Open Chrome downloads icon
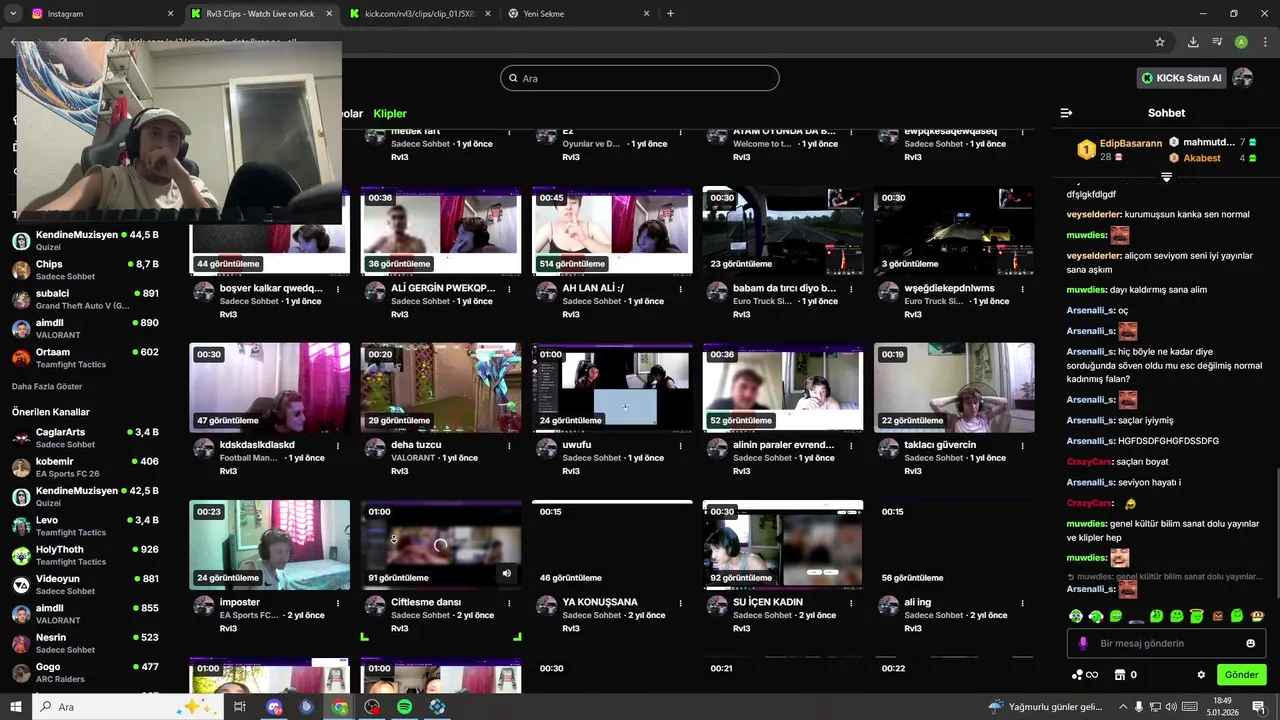 (1193, 42)
